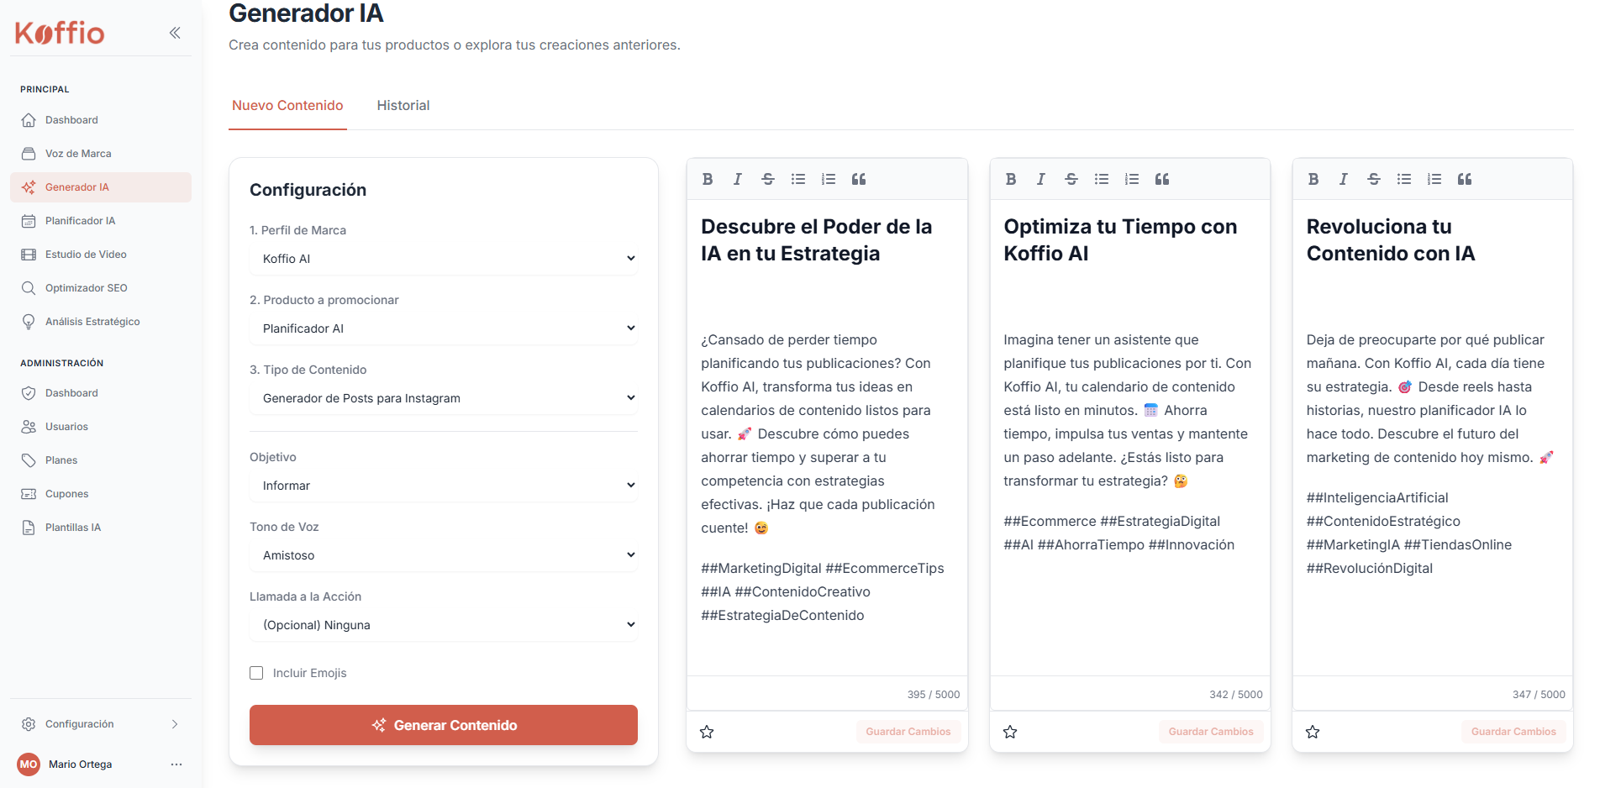Open the Perfil de Marca dropdown
The image size is (1600, 788).
point(443,259)
